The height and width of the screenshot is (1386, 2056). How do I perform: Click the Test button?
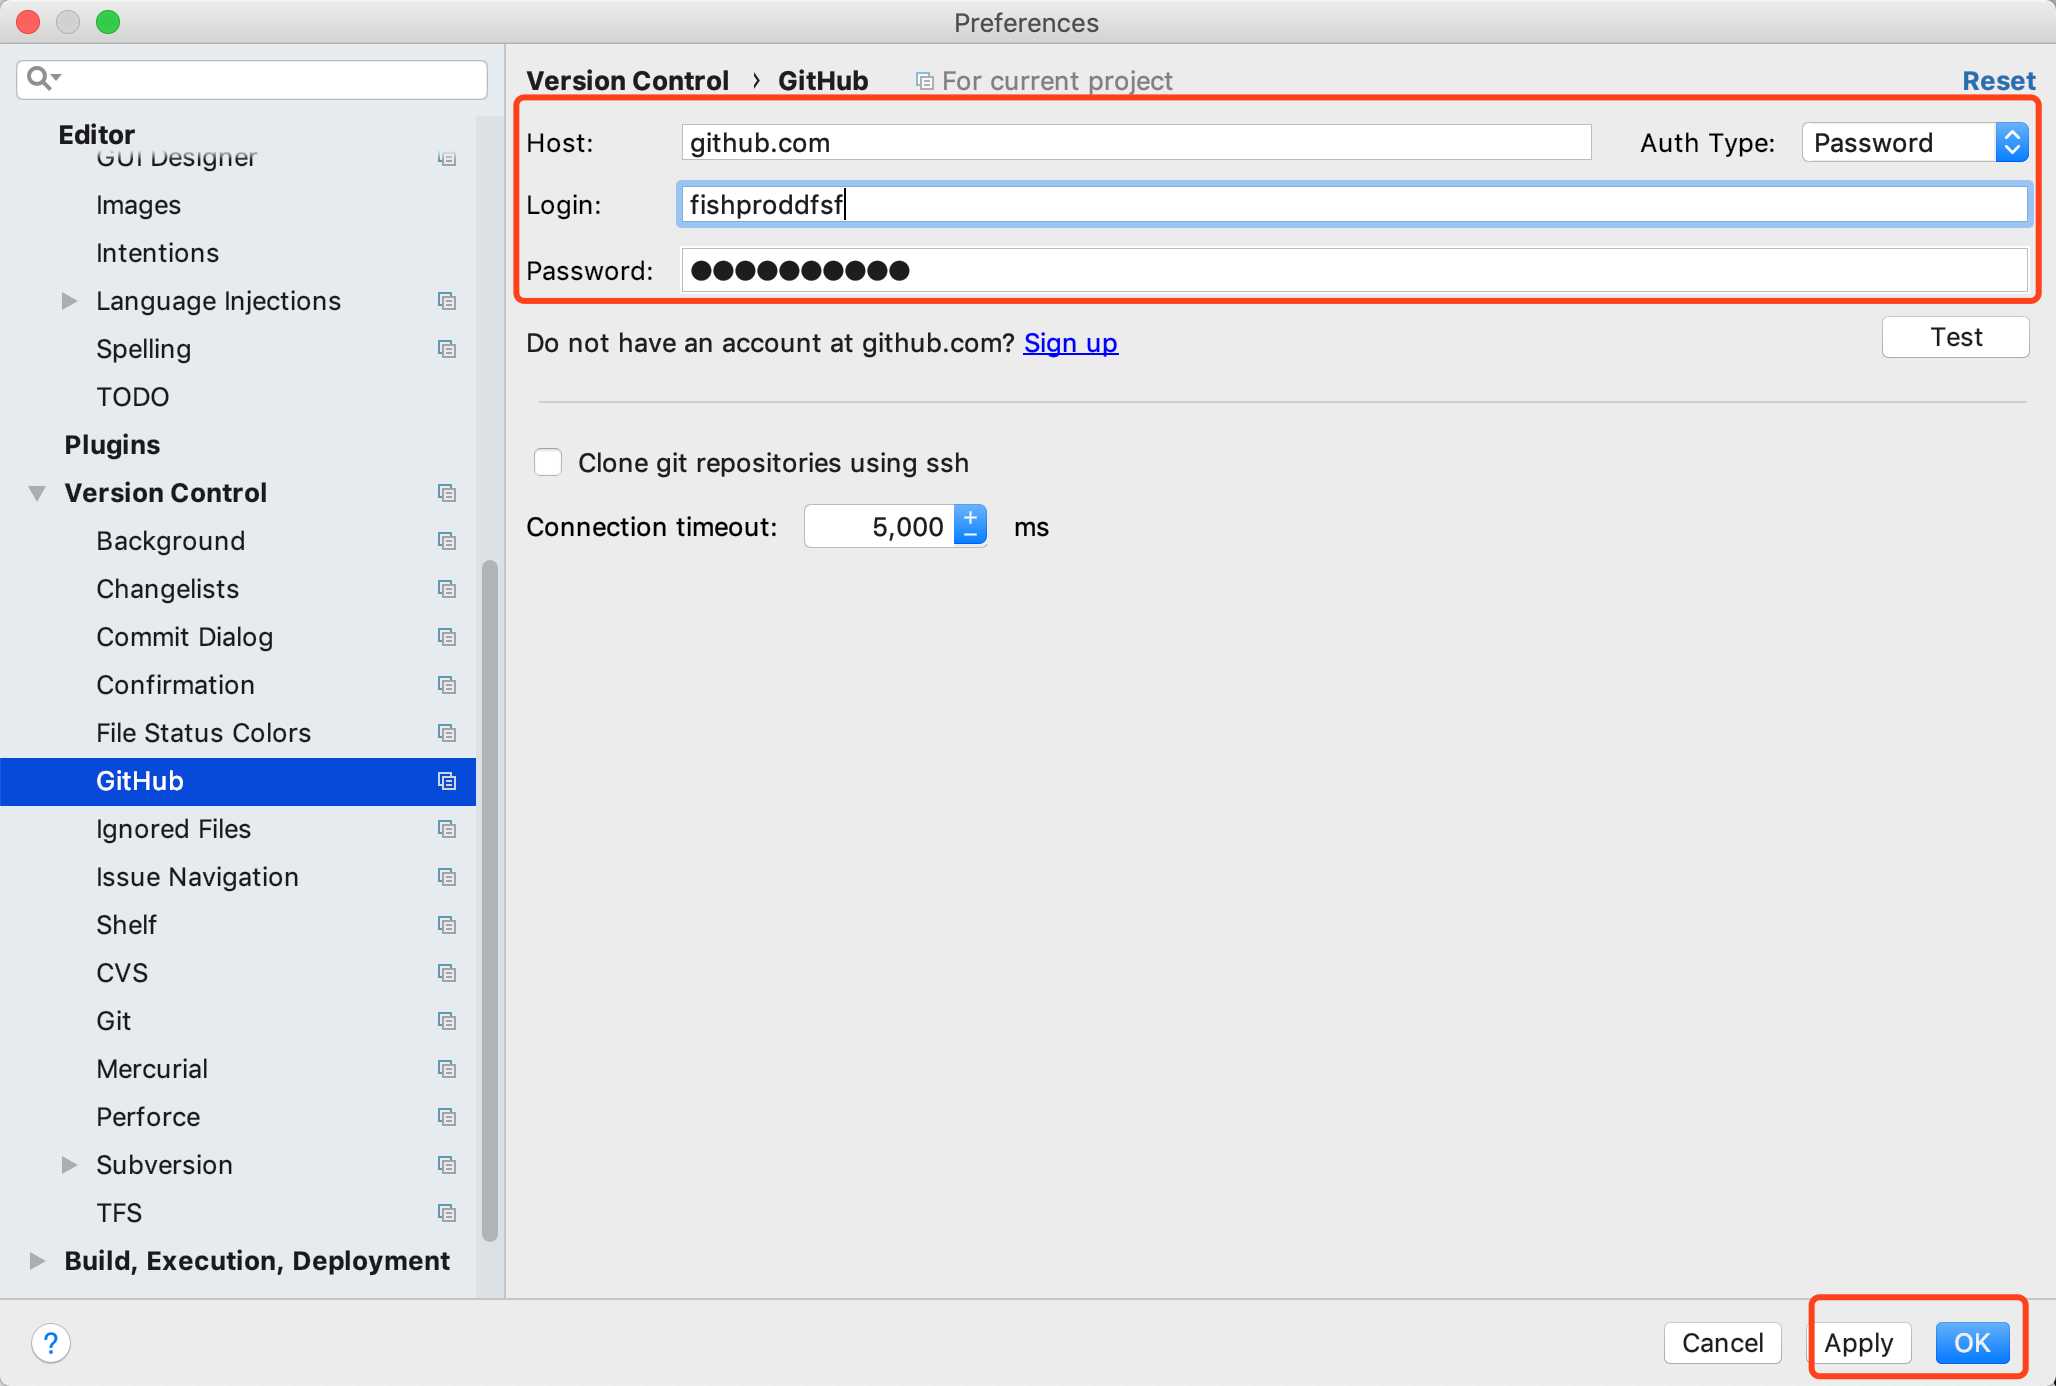(x=1955, y=337)
